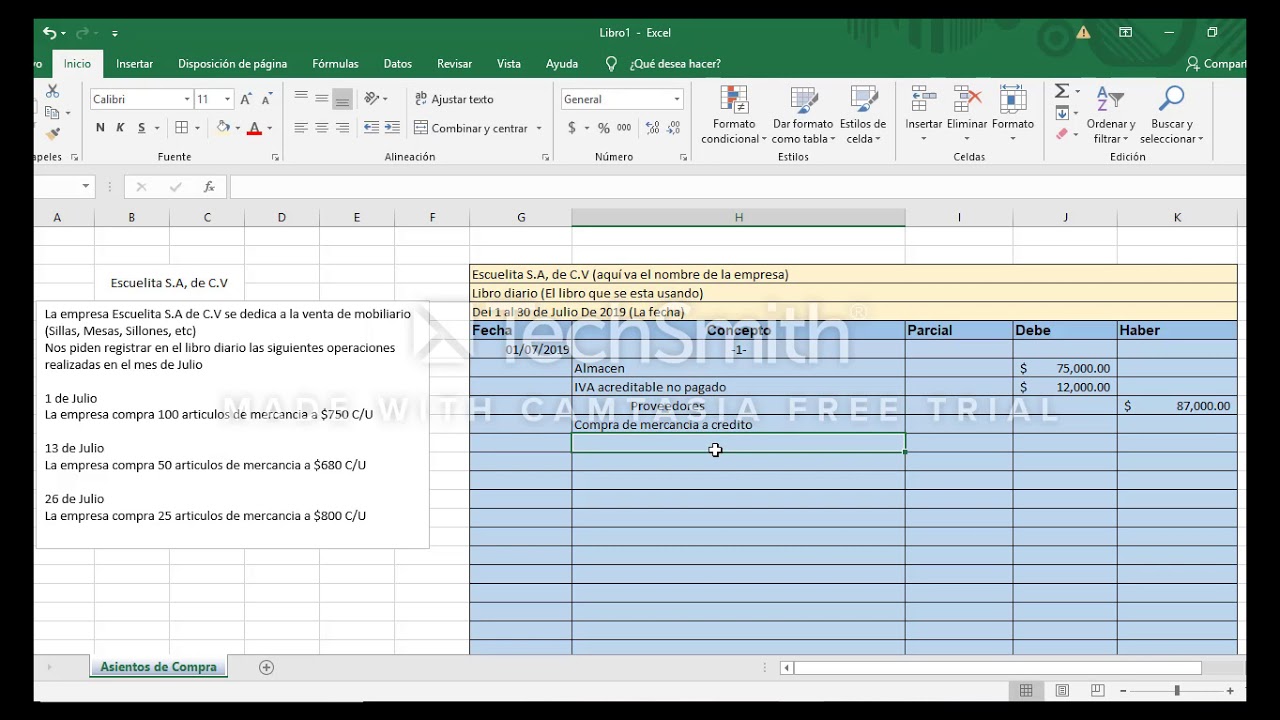Click the increase decimals icon
Image resolution: width=1280 pixels, height=720 pixels.
pyautogui.click(x=653, y=128)
